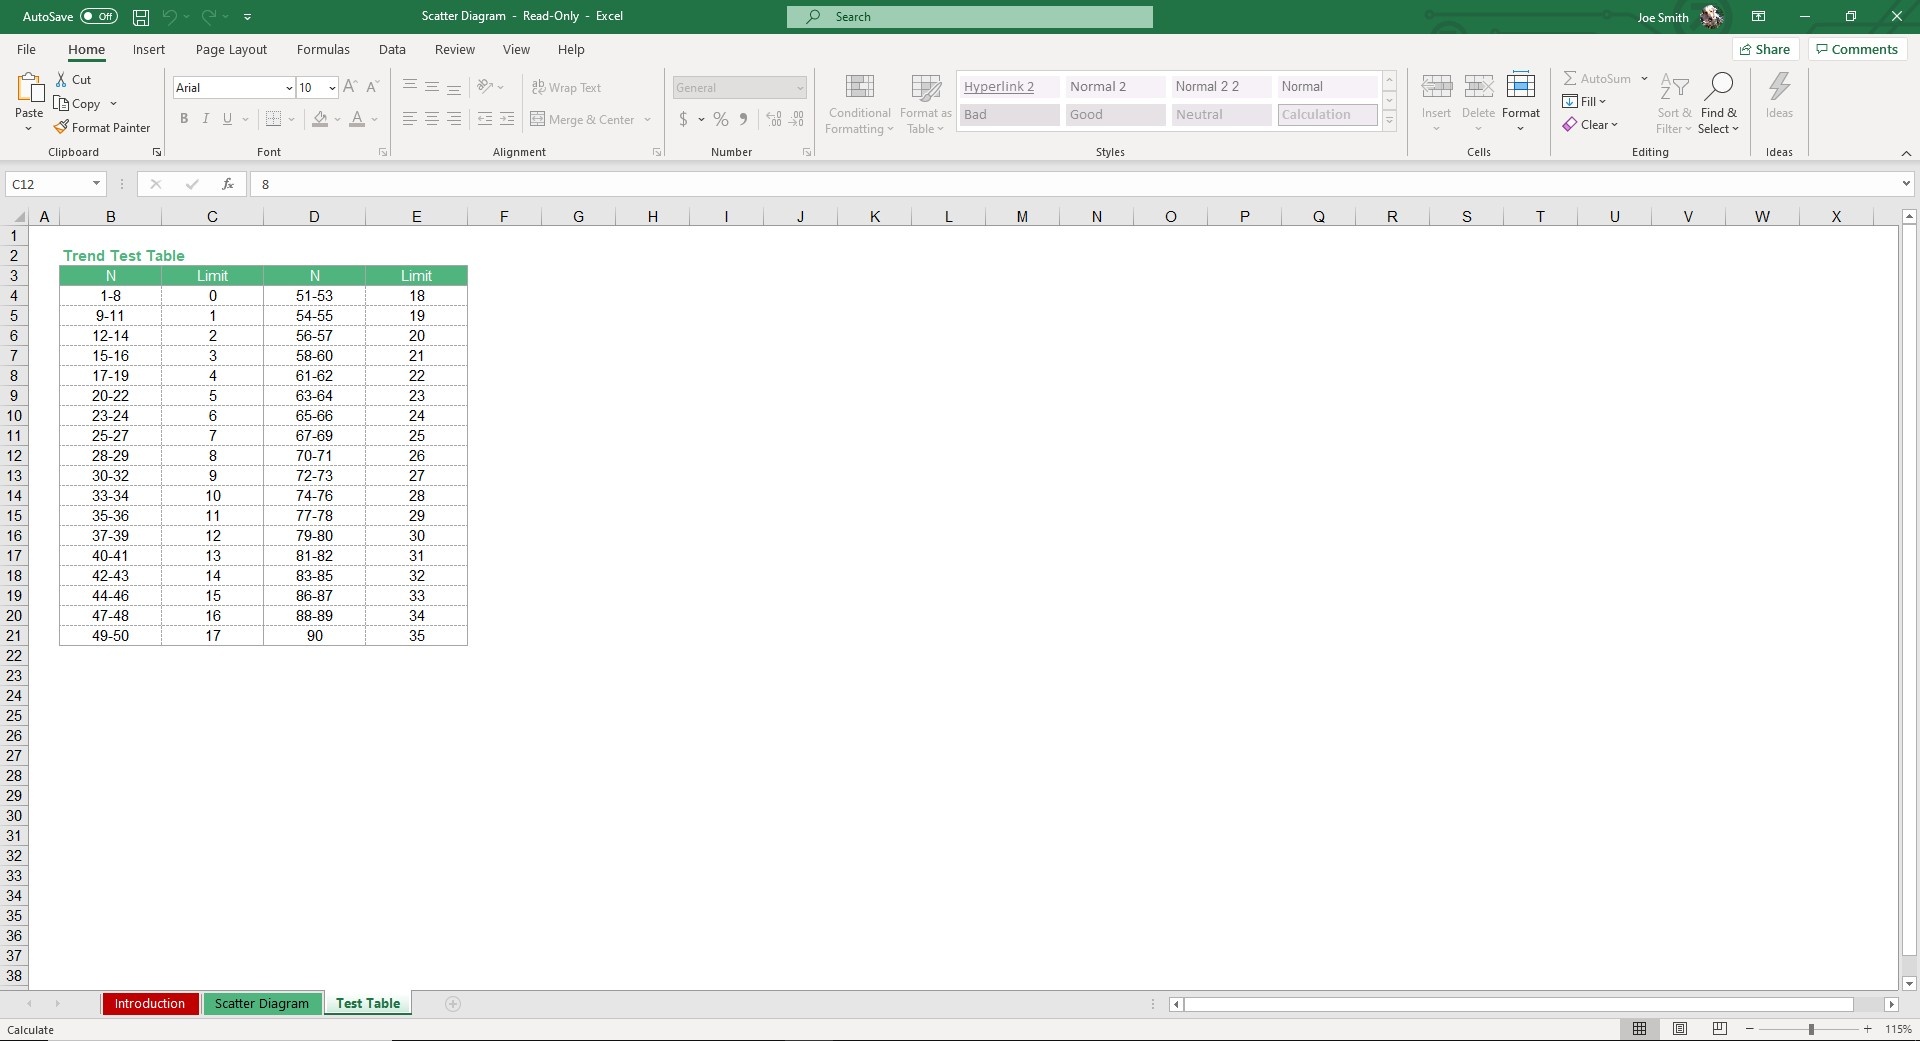Click the Save icon in title bar
Image resolution: width=1920 pixels, height=1041 pixels.
tap(141, 17)
